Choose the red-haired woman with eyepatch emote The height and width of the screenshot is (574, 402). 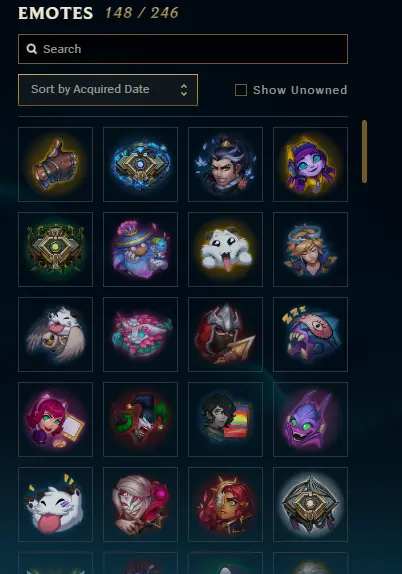[x=226, y=504]
